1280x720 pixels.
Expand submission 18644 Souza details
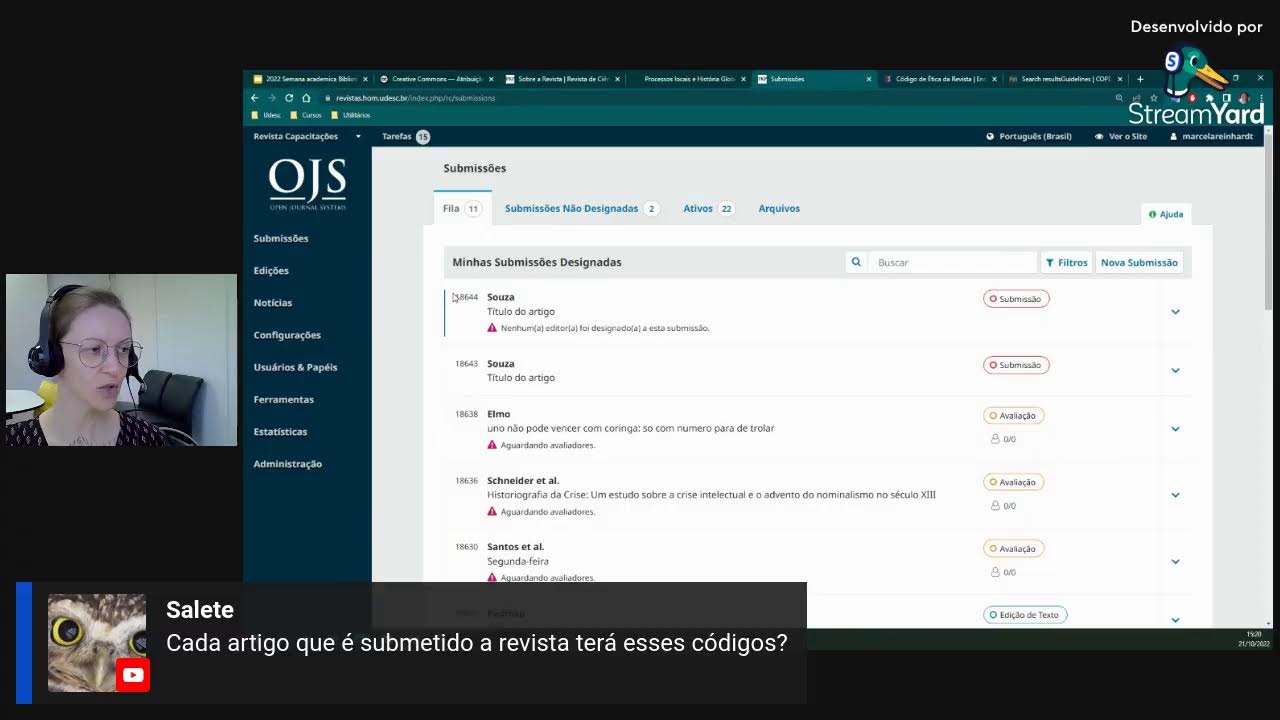pos(1175,312)
